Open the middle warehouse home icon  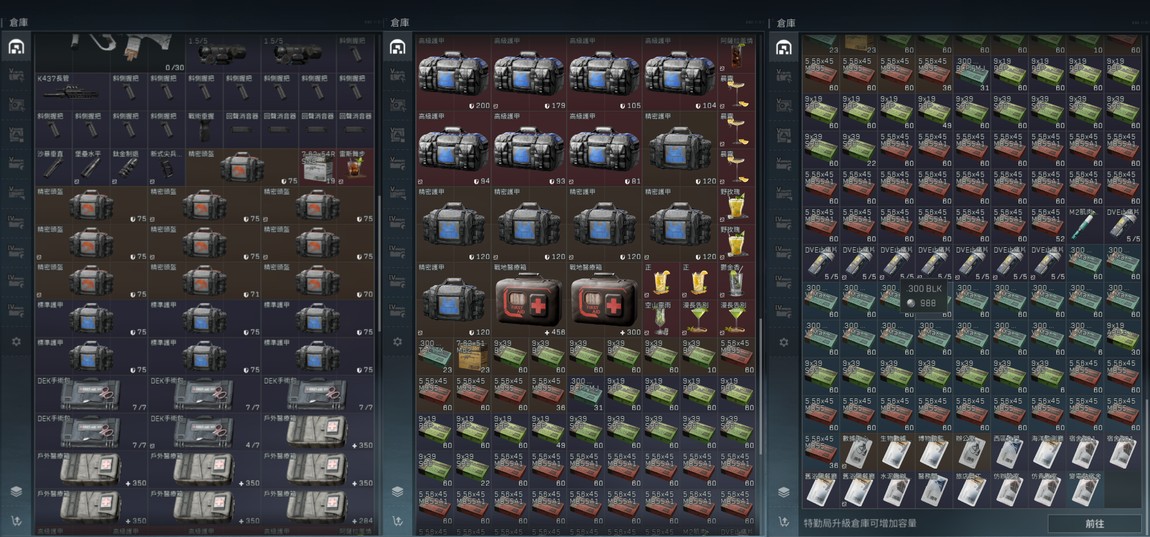398,48
